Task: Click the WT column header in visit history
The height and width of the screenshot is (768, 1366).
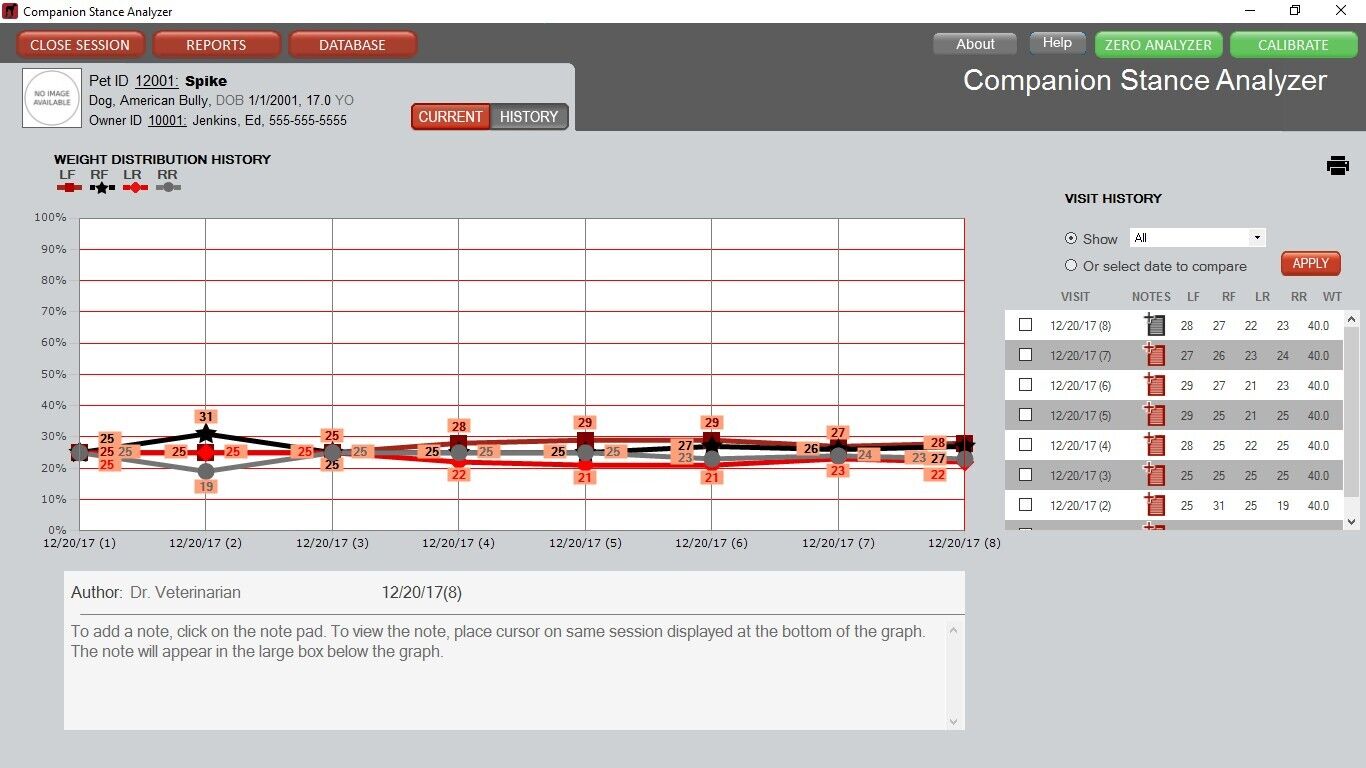Action: [1332, 297]
